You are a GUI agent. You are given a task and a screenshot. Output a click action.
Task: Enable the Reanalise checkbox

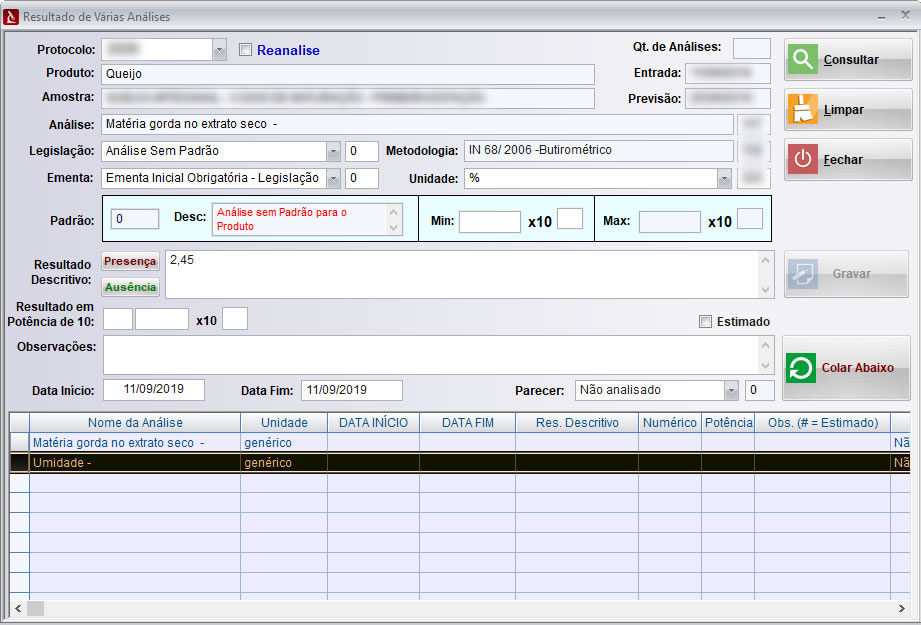pos(246,50)
